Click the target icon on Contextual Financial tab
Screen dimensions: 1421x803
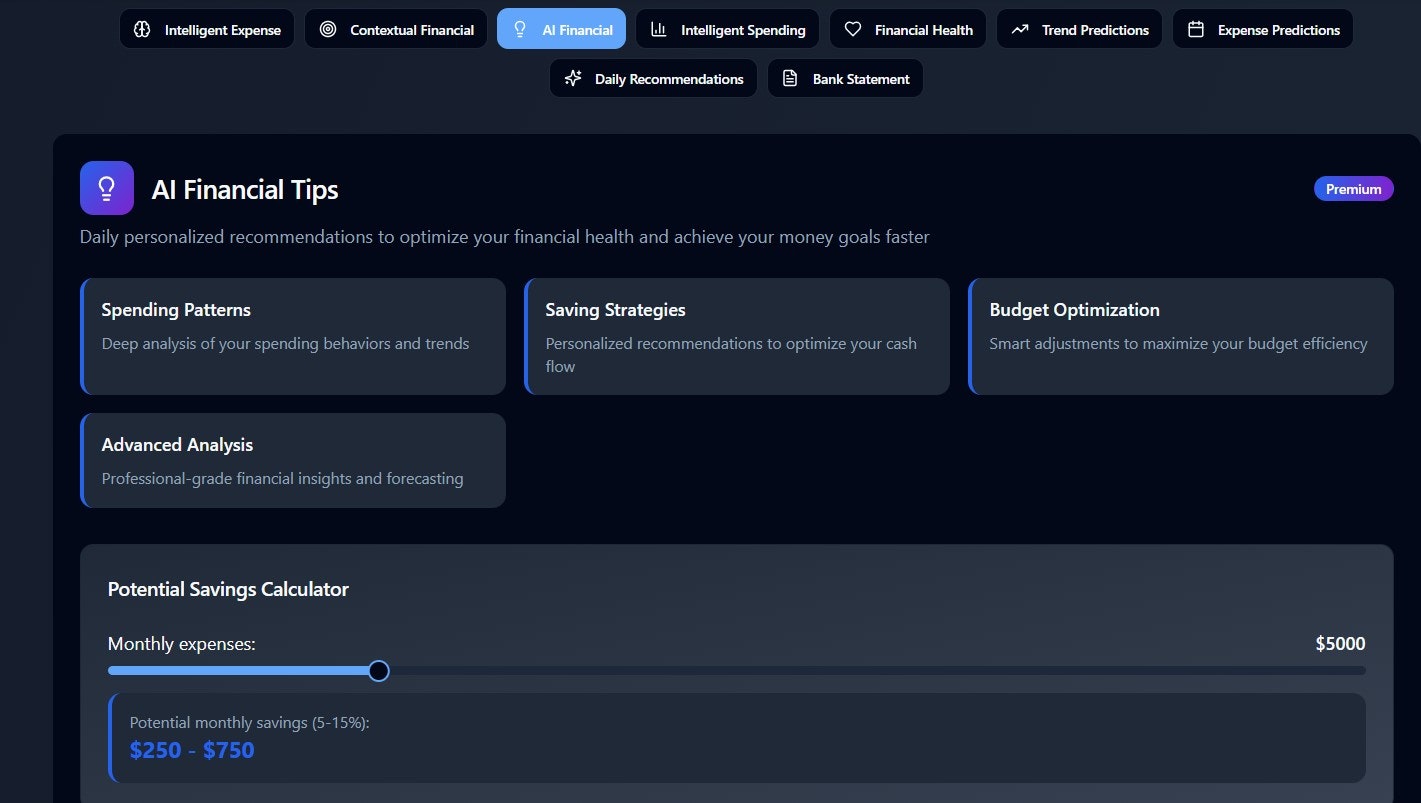(328, 29)
